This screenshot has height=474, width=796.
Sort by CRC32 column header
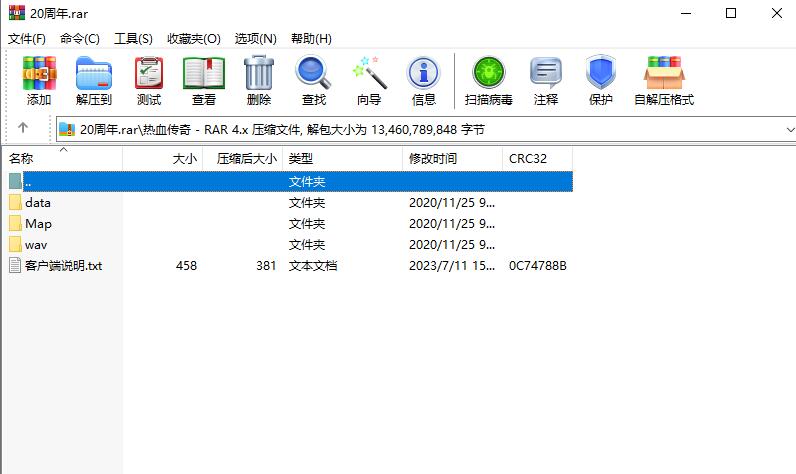click(x=537, y=159)
